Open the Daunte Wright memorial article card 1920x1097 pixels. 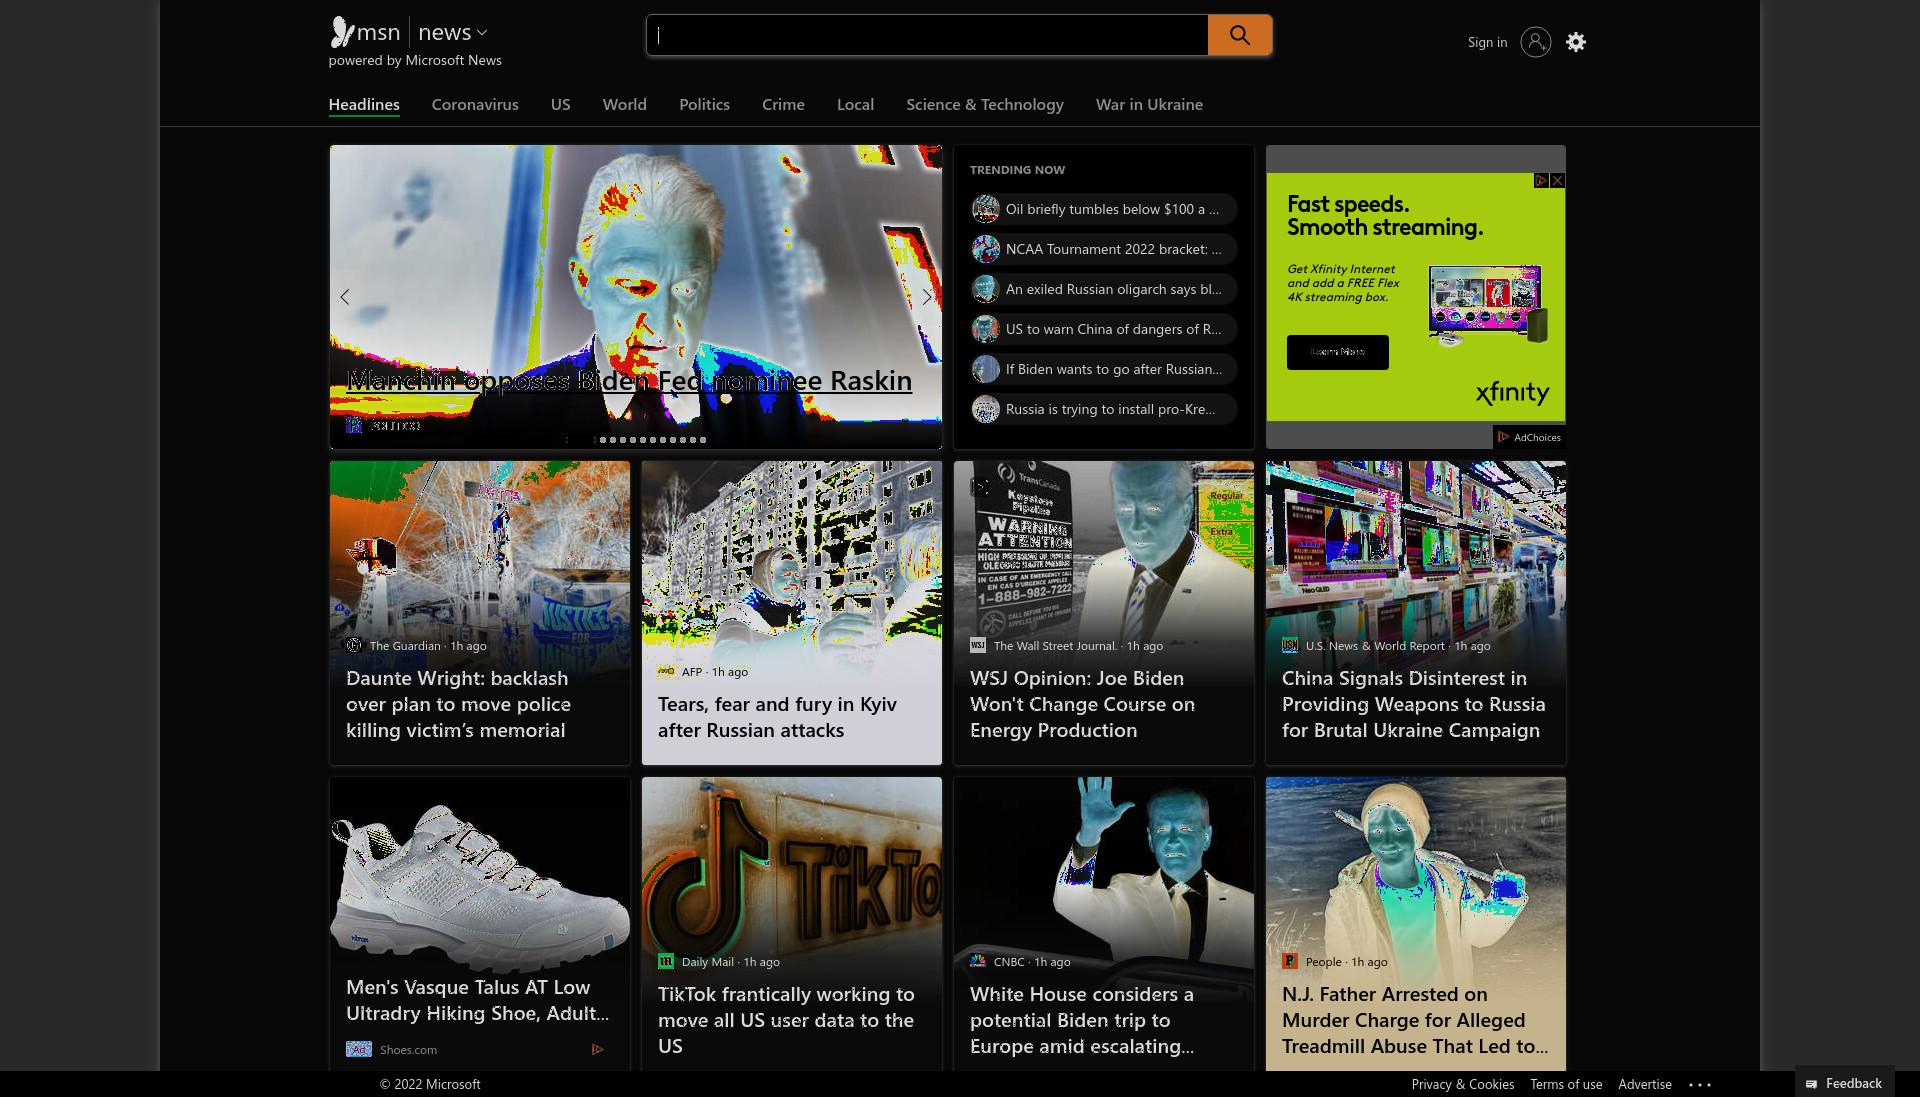pyautogui.click(x=480, y=613)
